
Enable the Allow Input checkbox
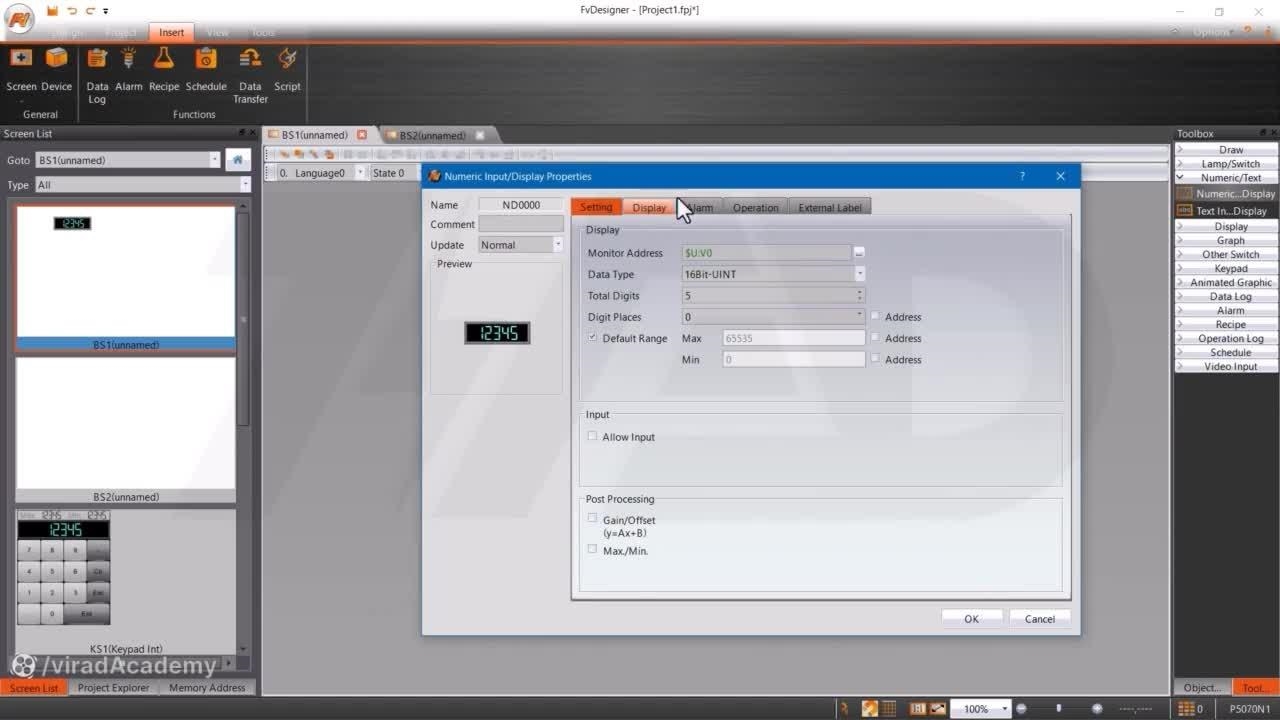[x=593, y=437]
